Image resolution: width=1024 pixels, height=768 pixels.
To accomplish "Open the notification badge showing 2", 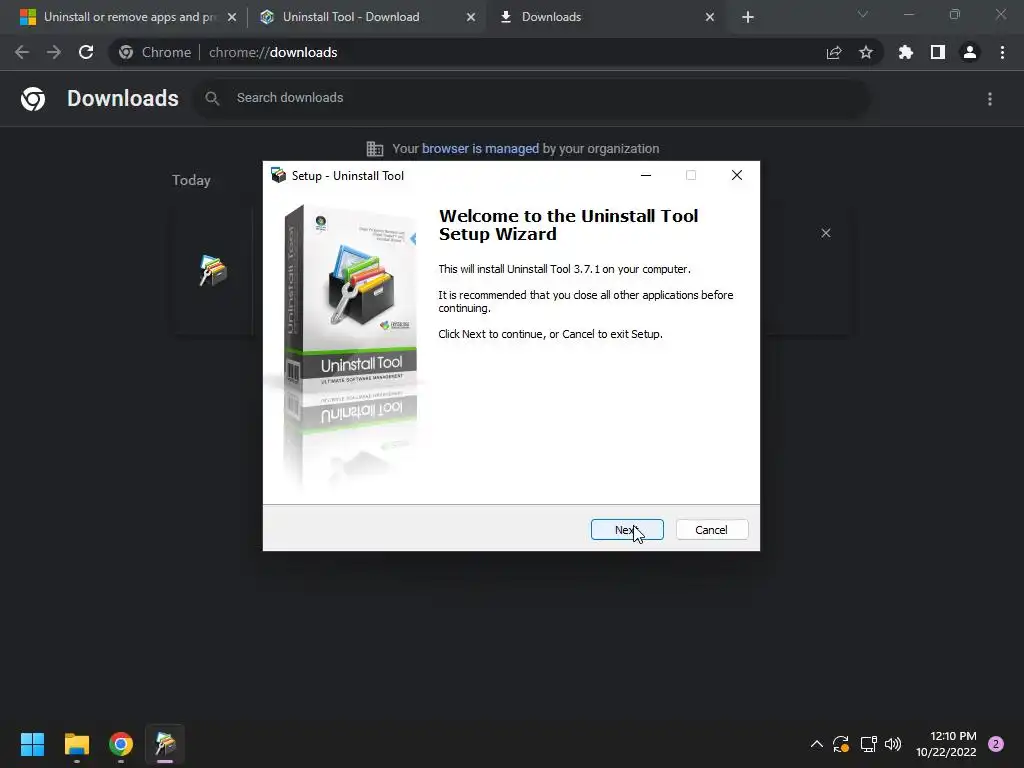I will coord(996,744).
